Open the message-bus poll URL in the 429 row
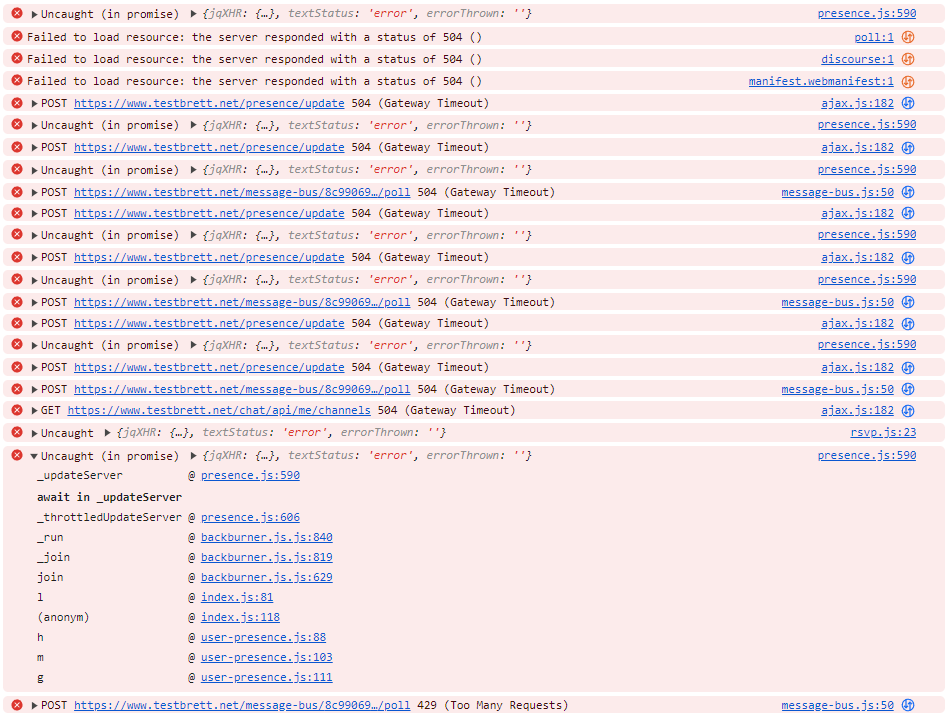This screenshot has width=947, height=718. [x=242, y=705]
